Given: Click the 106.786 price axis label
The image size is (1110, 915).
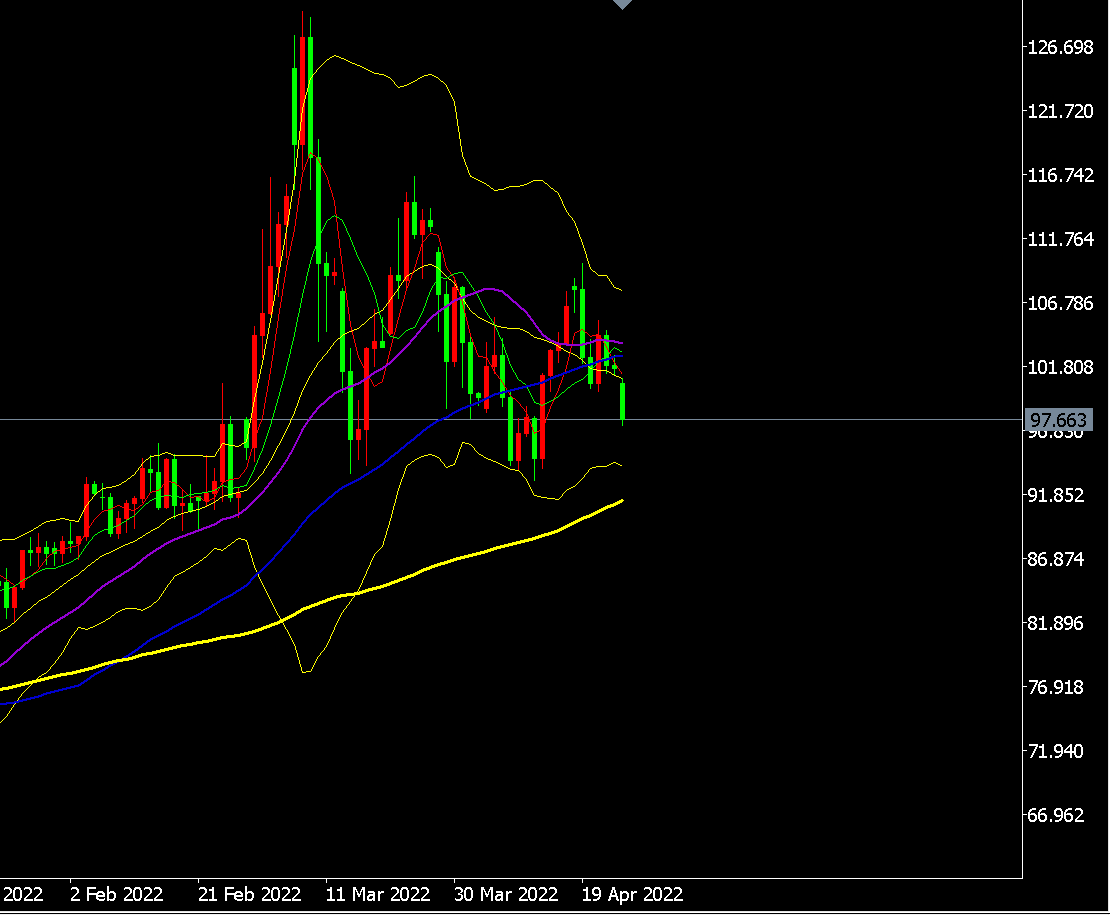Looking at the screenshot, I should coord(1060,303).
